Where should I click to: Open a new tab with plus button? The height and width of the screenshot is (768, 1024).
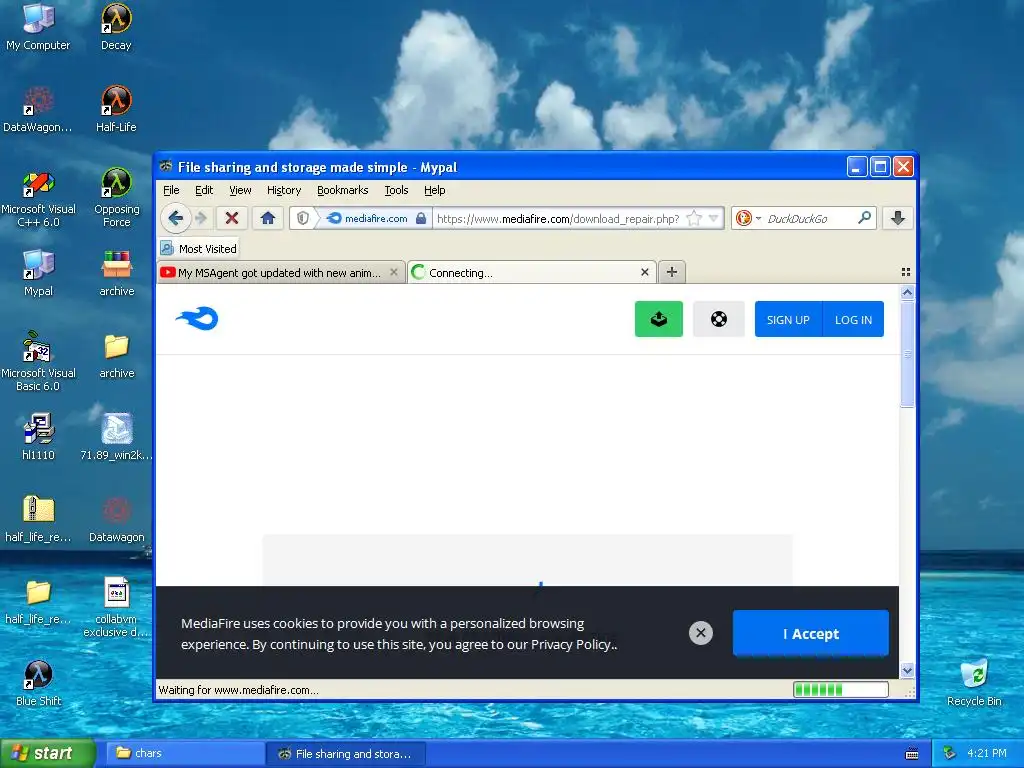point(671,272)
